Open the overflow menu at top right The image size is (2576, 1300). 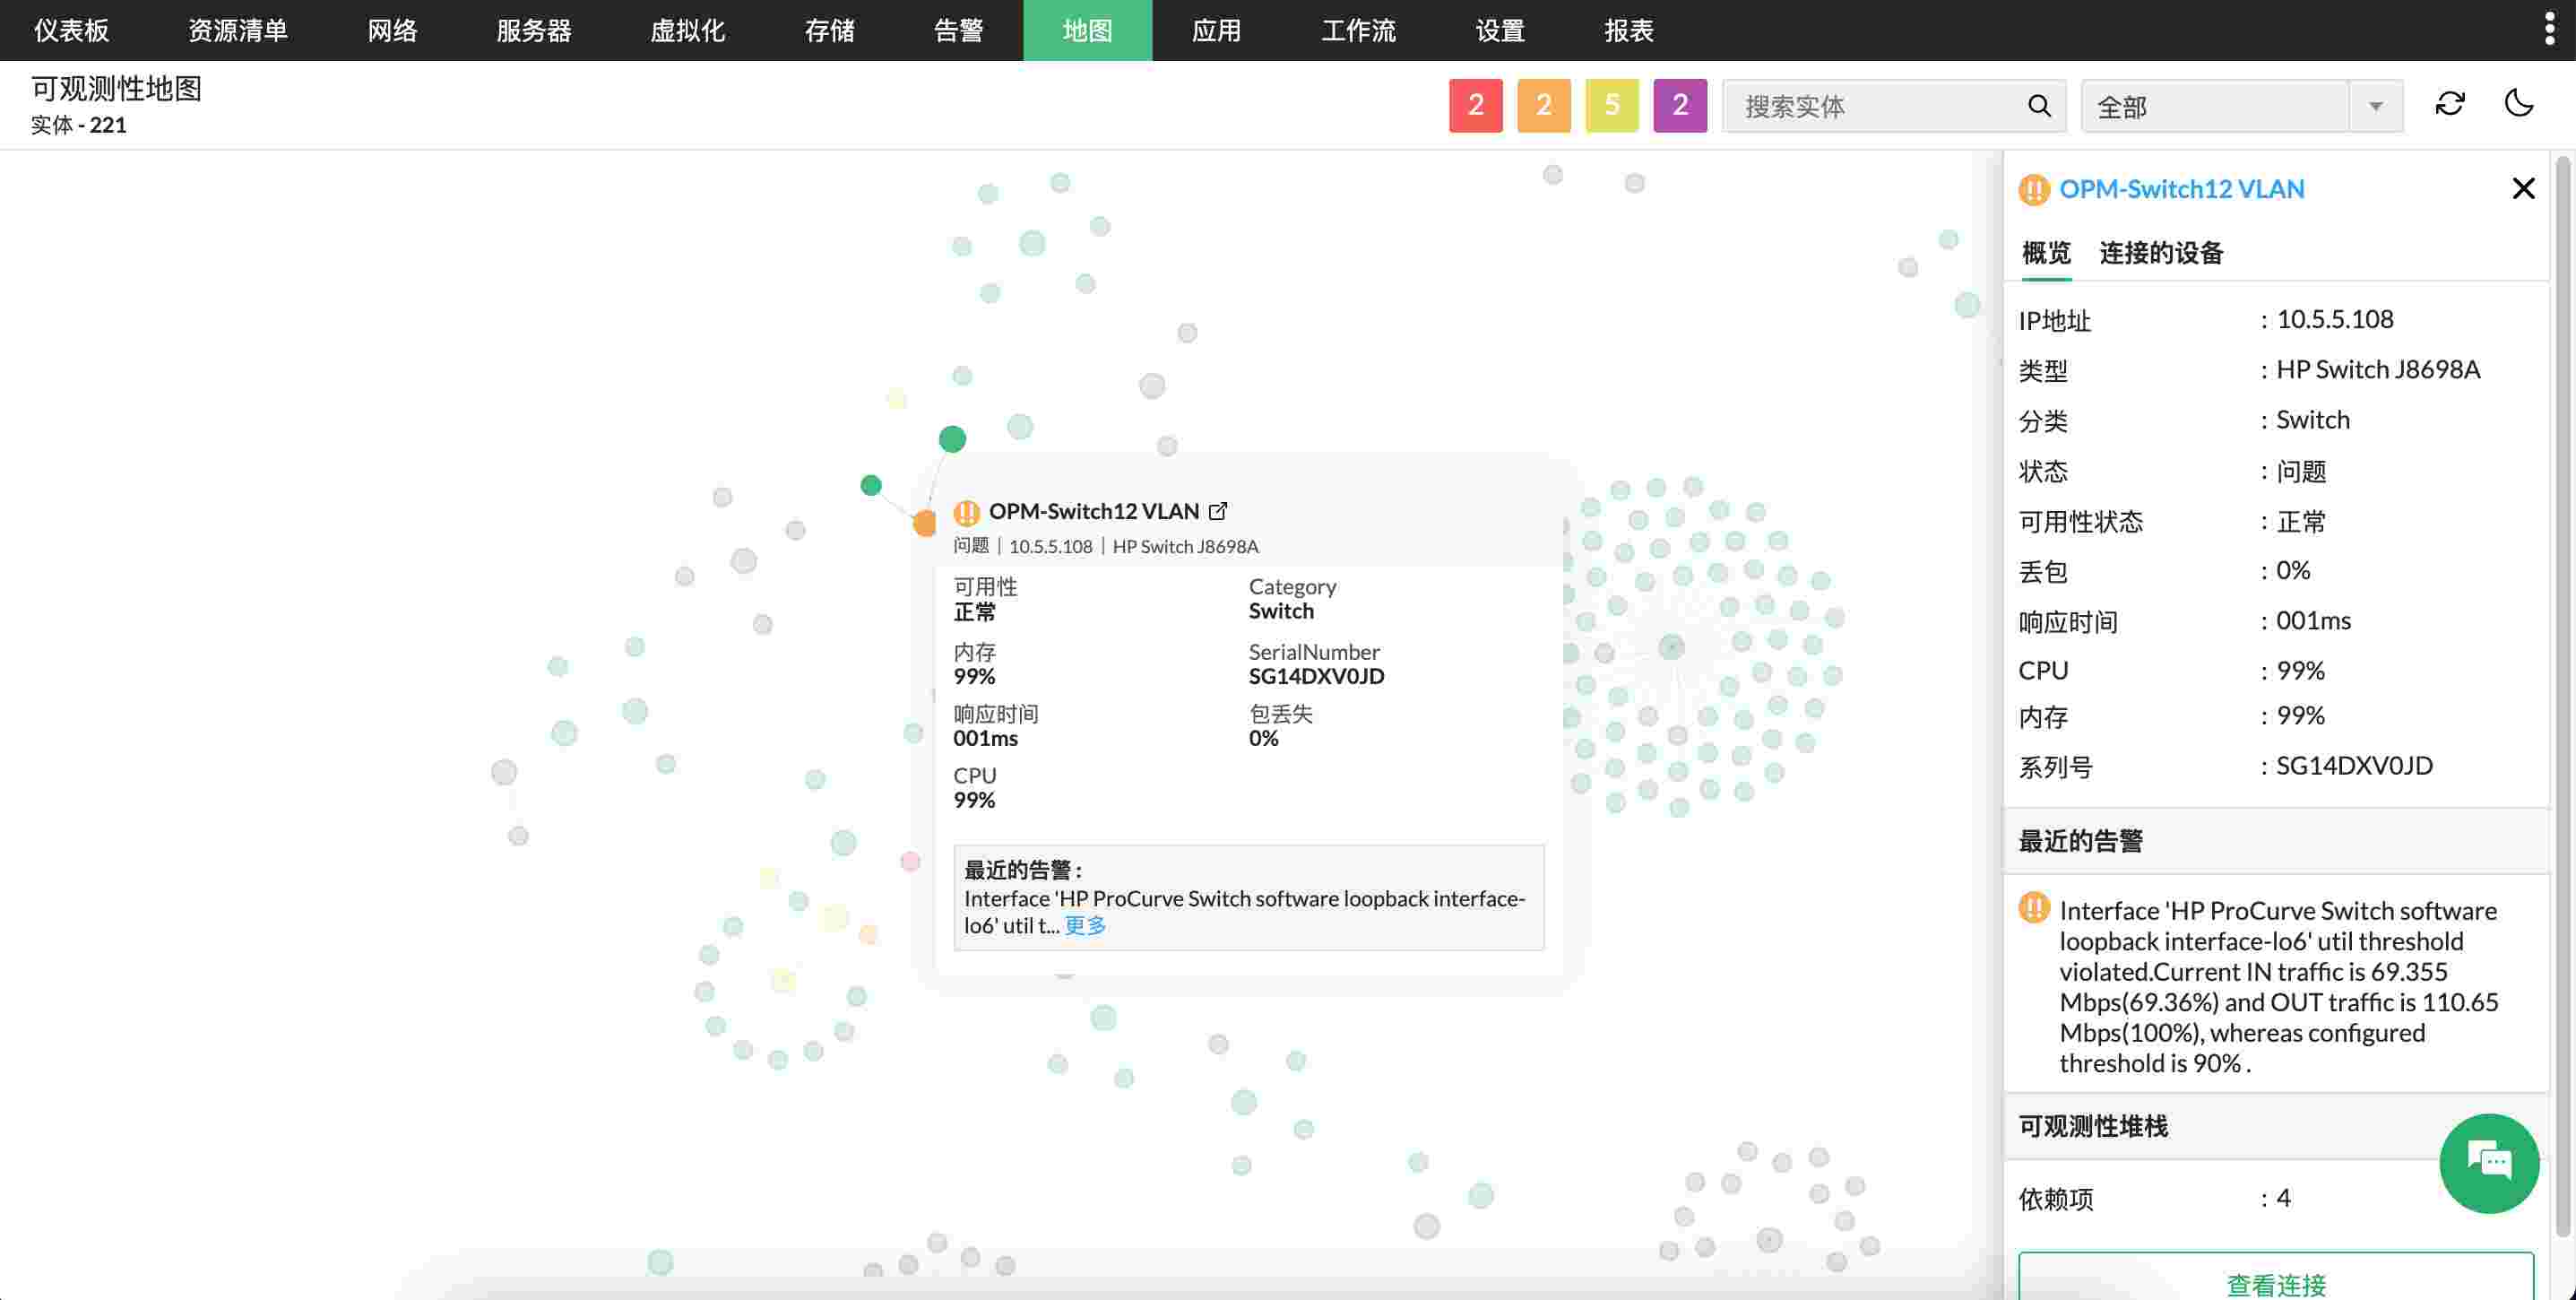(x=2552, y=28)
